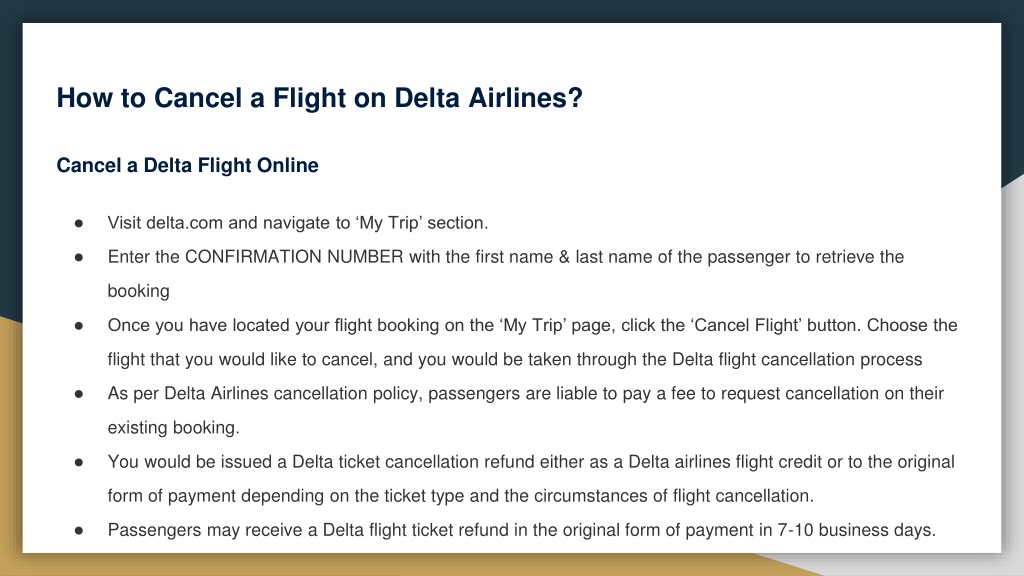The height and width of the screenshot is (576, 1024).
Task: Click the 'Visit delta.com' bullet line
Action: [298, 223]
